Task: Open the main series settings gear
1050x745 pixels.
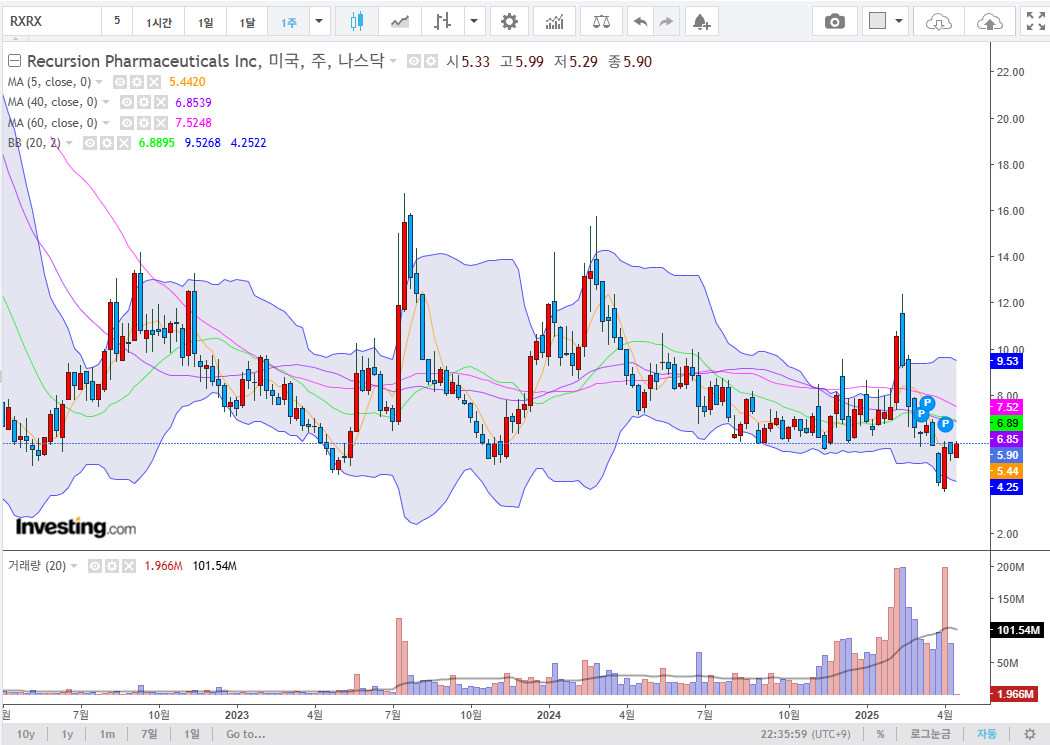Action: tap(431, 62)
